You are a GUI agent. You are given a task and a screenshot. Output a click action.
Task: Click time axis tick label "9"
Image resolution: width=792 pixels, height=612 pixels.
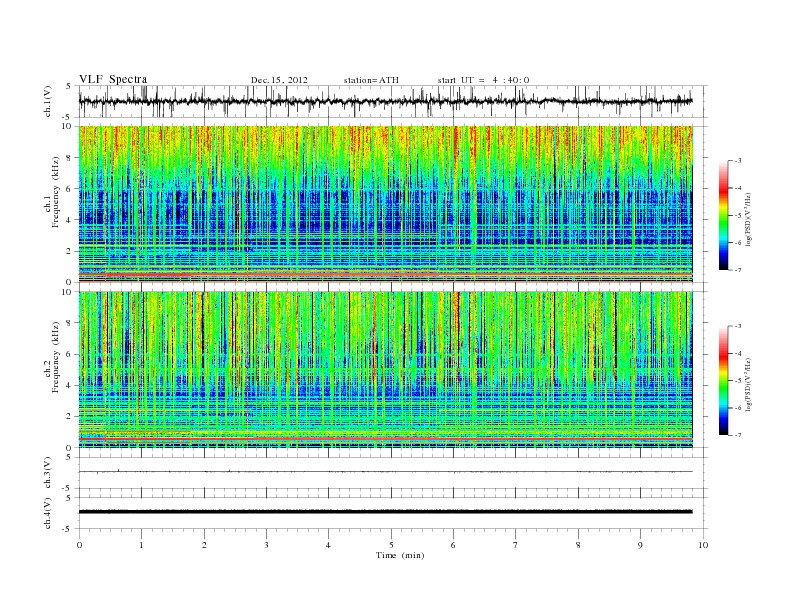pyautogui.click(x=640, y=545)
